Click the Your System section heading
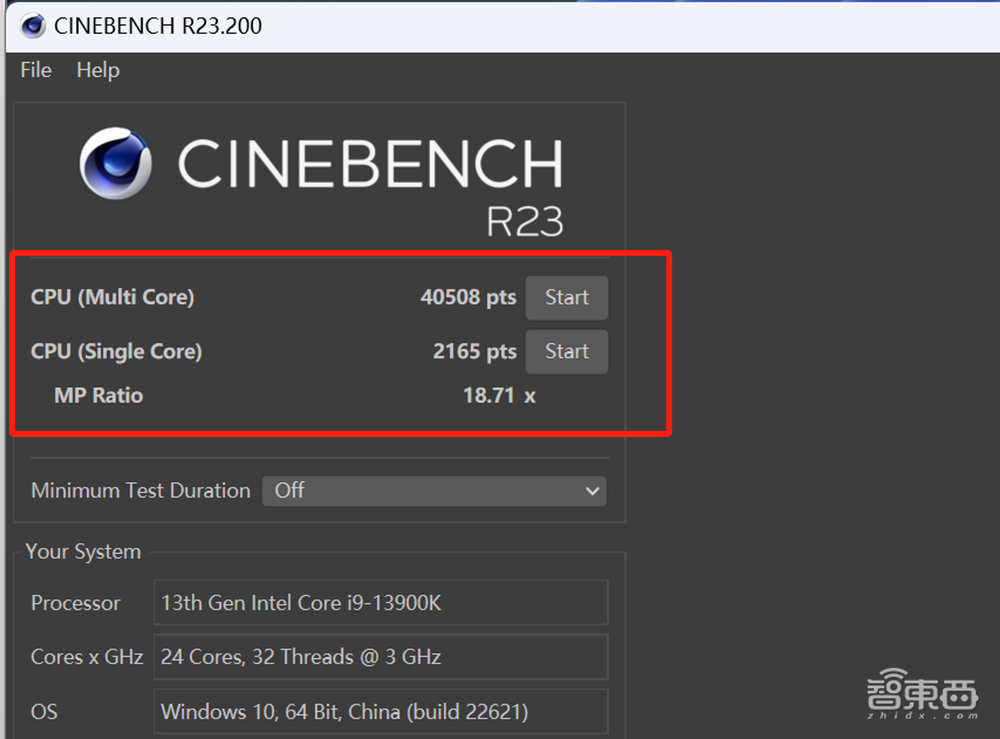This screenshot has width=1000, height=739. tap(83, 552)
